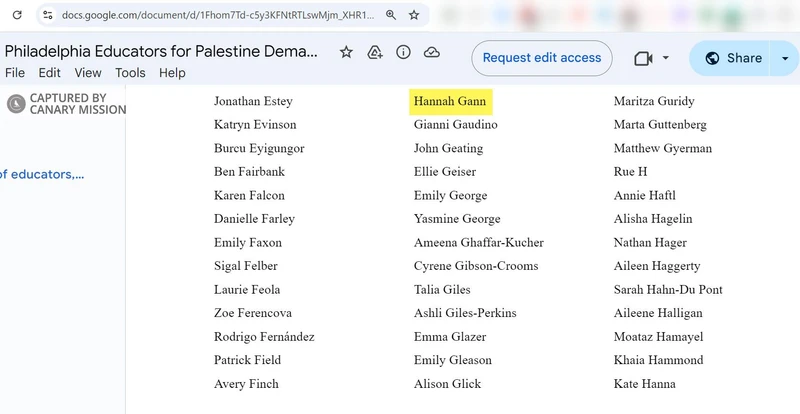This screenshot has width=800, height=414.
Task: Click the name Aileen Haggerty
Action: click(x=657, y=266)
